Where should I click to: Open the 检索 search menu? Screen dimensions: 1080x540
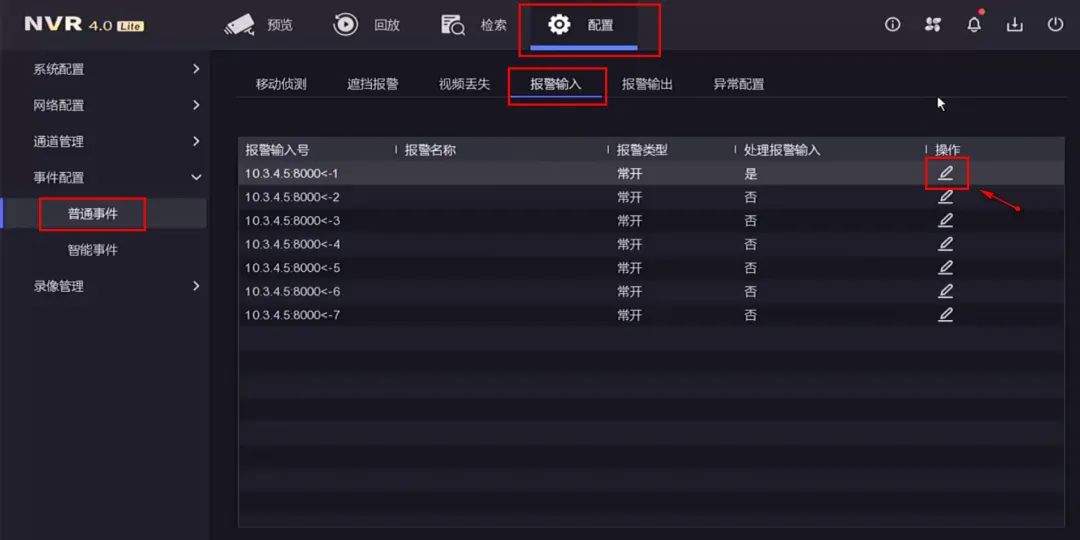pyautogui.click(x=473, y=25)
